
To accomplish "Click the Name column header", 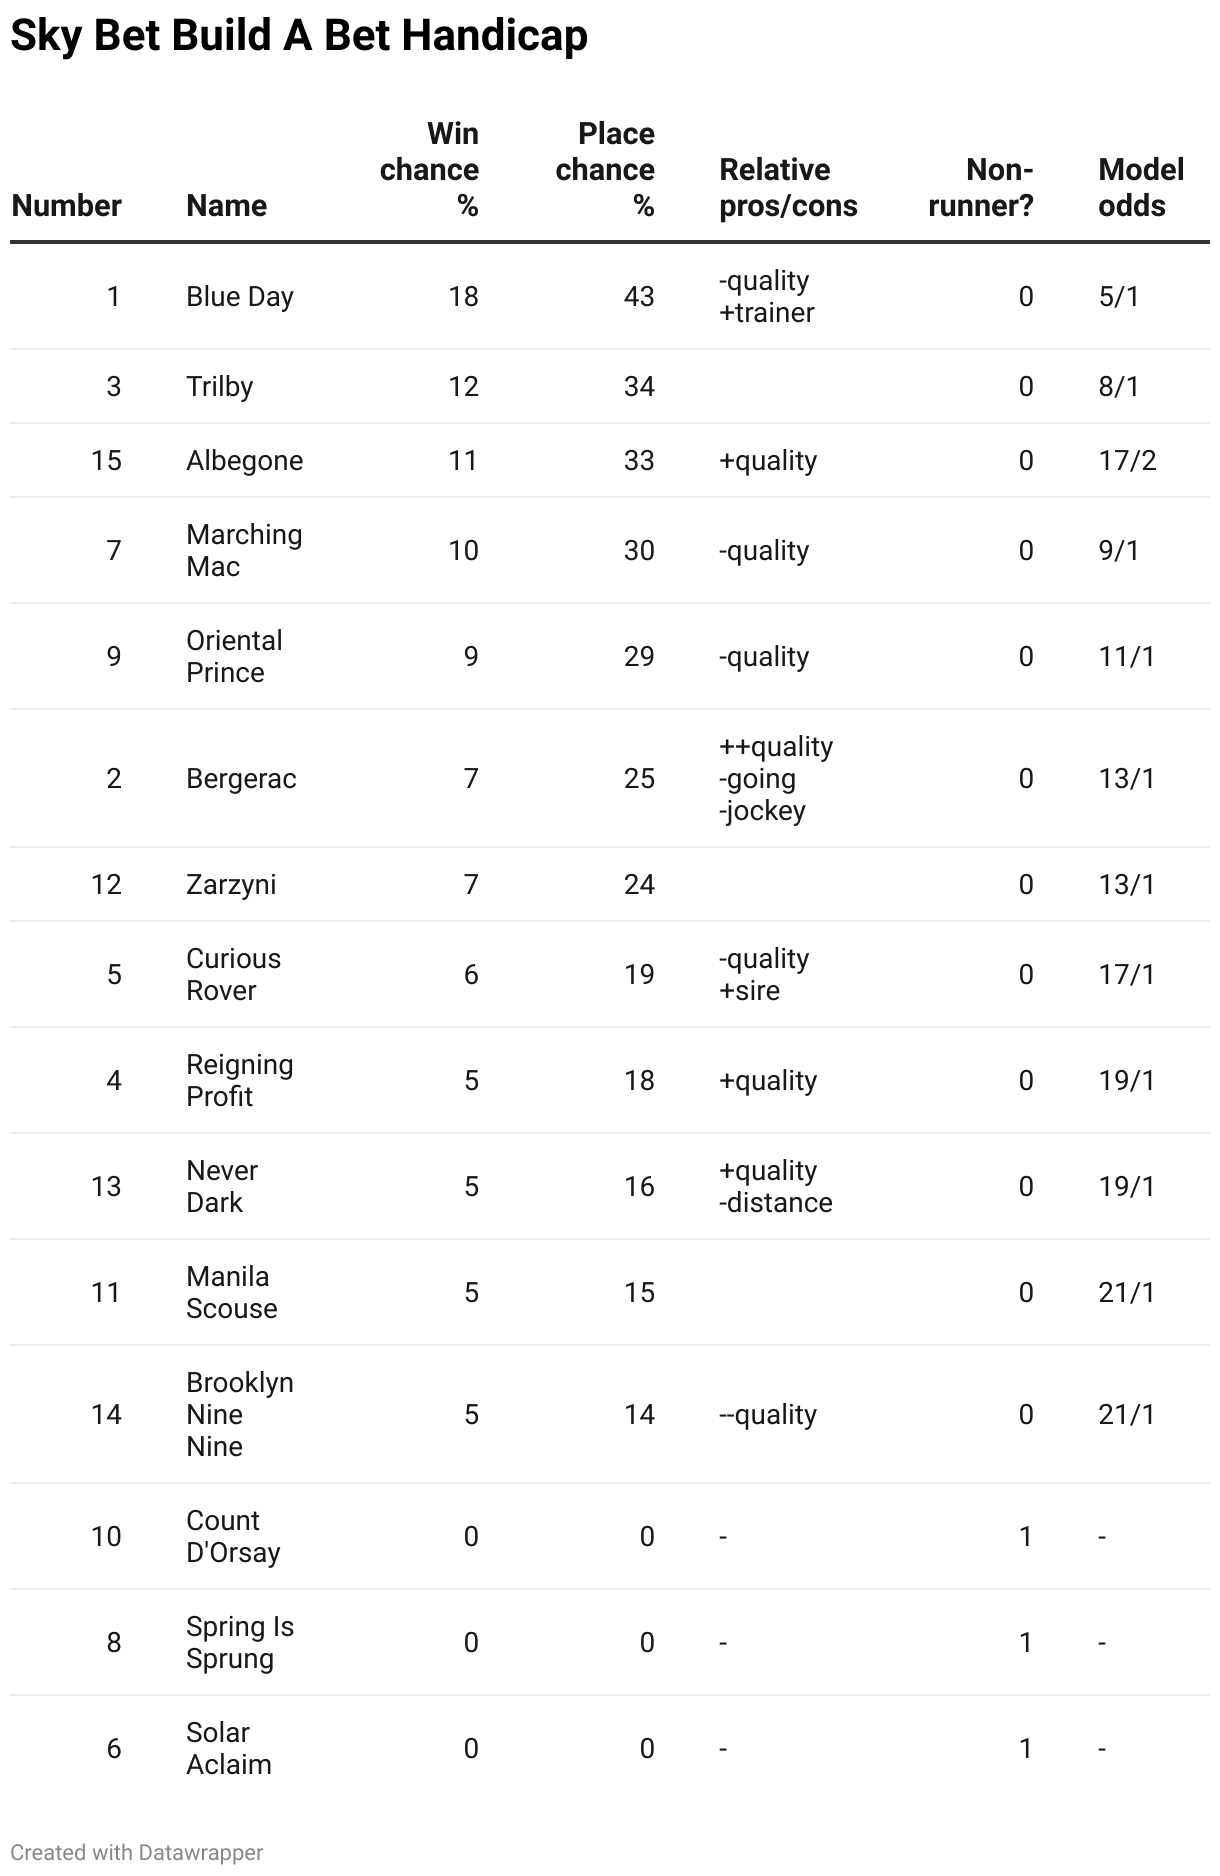I will coord(226,206).
